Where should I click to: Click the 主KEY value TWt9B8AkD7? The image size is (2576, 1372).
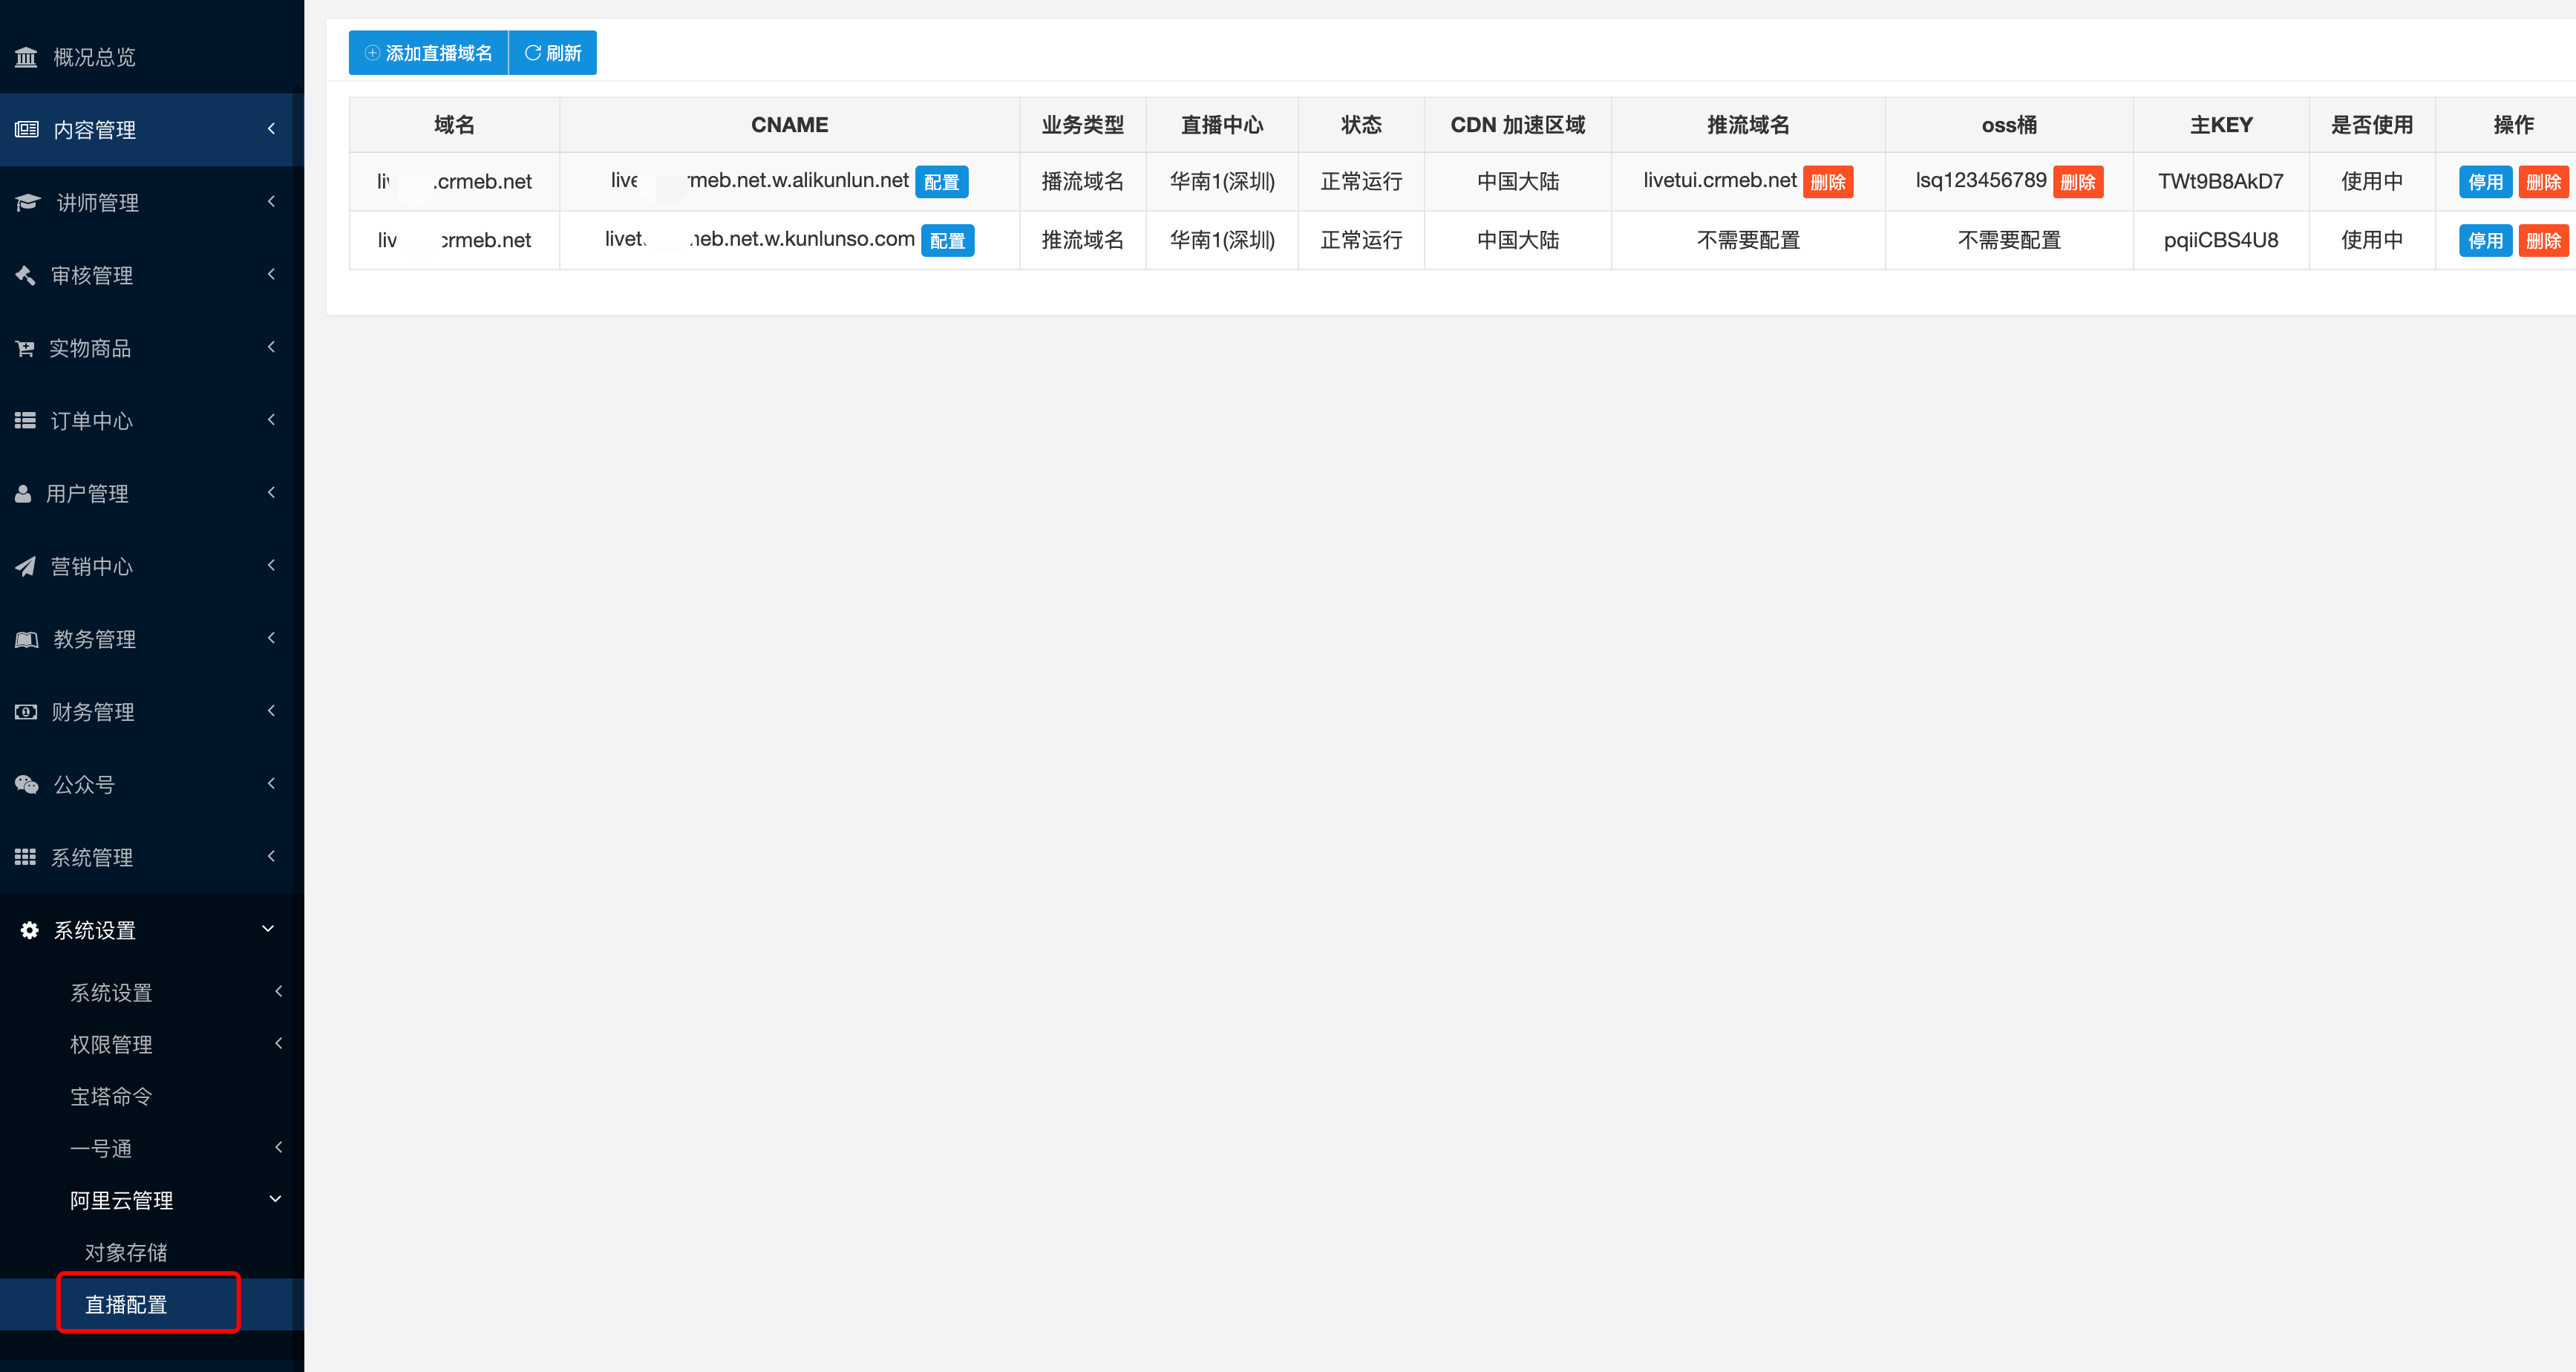pos(2221,181)
